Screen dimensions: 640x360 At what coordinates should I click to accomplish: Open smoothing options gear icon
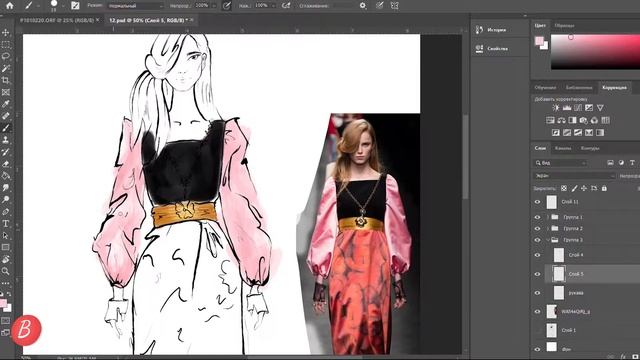[x=362, y=6]
